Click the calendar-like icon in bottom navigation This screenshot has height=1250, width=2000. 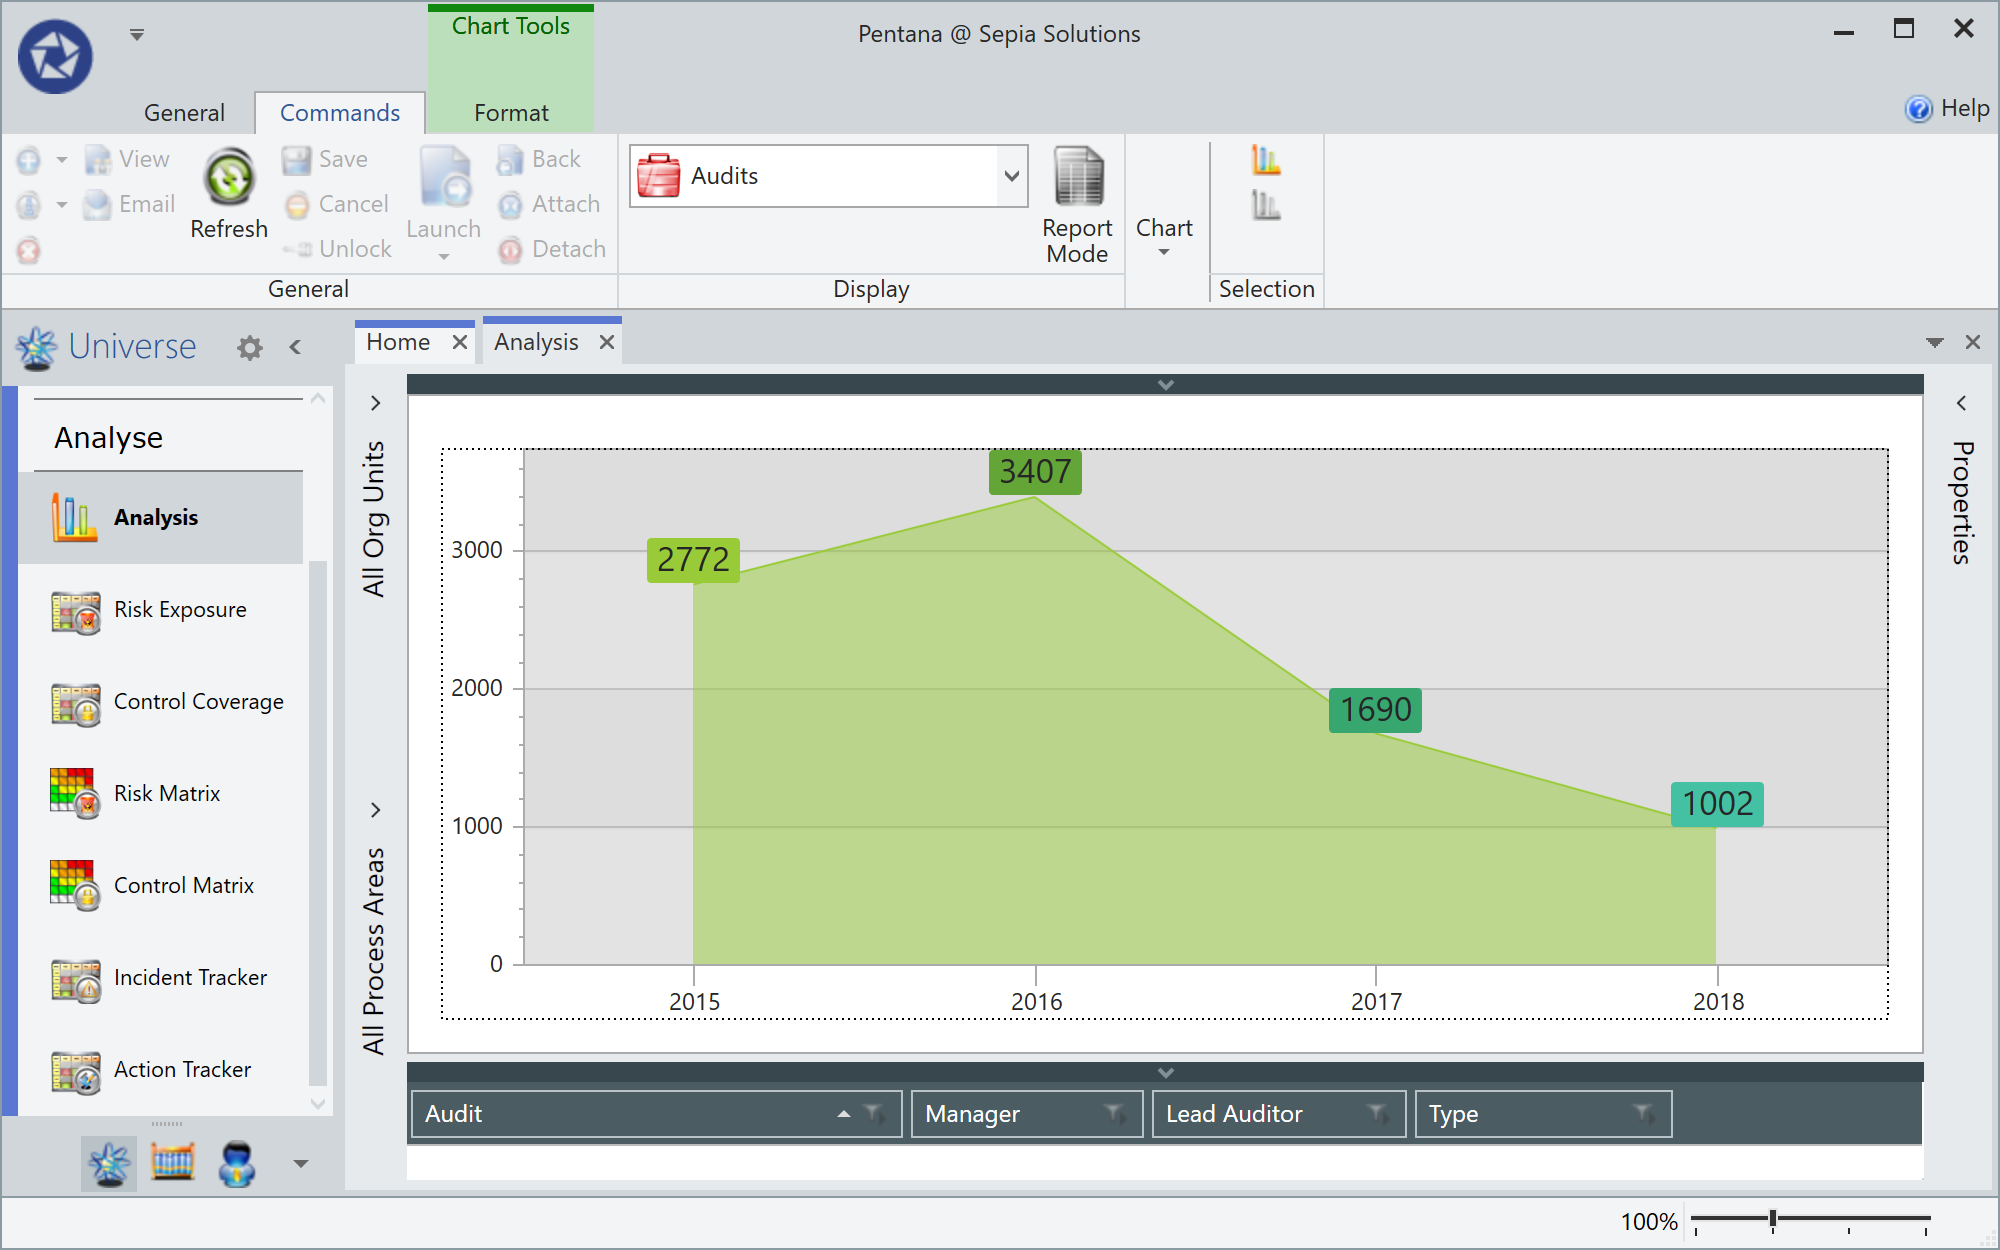click(172, 1163)
